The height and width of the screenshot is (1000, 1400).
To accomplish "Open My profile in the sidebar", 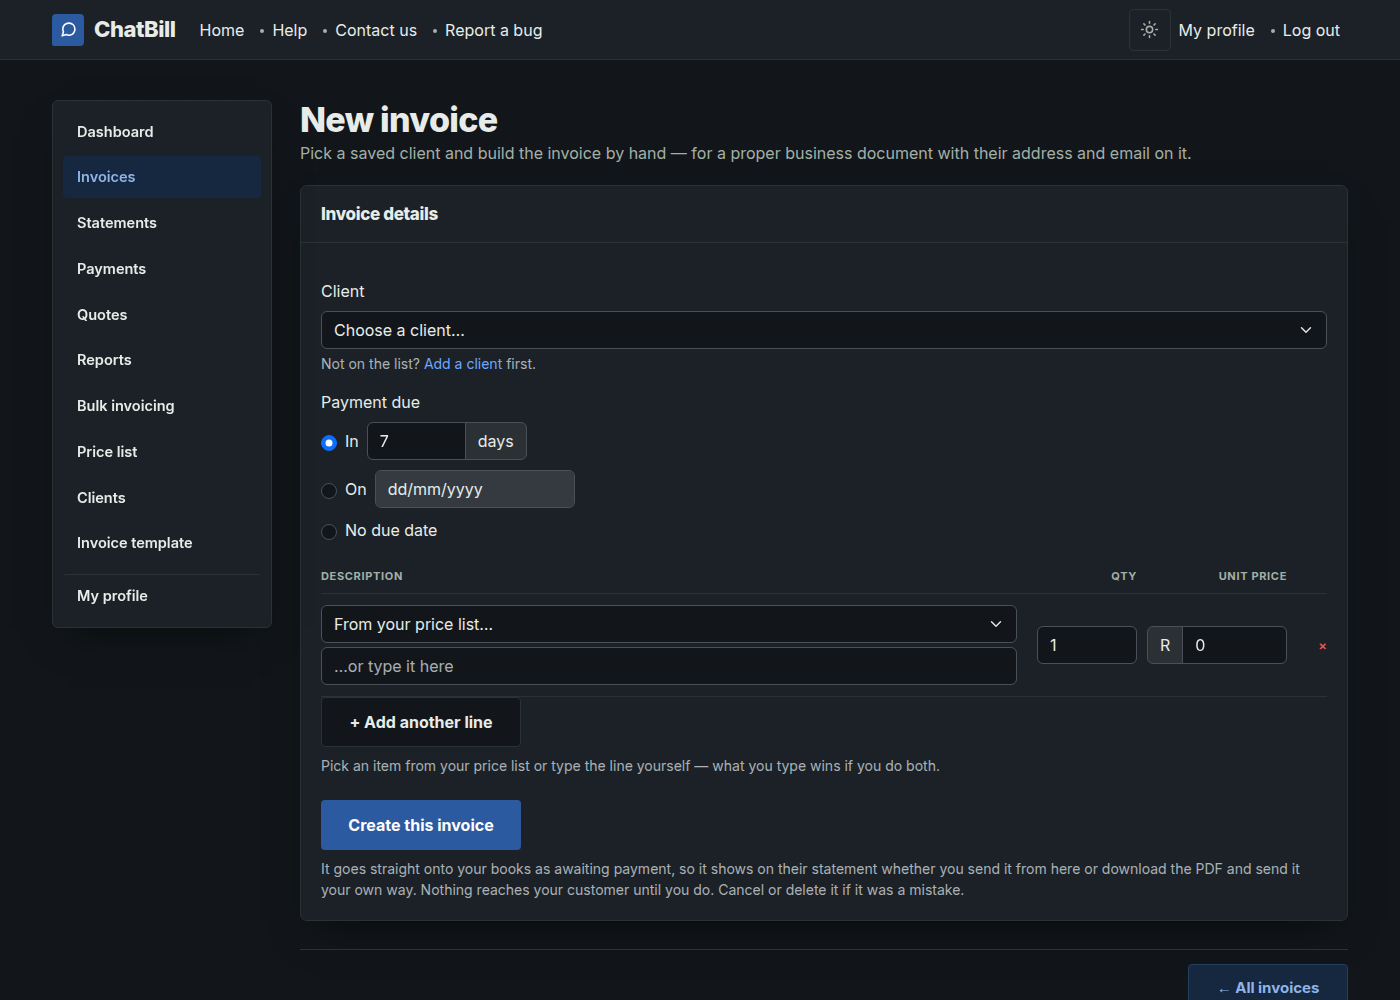I will click(162, 596).
